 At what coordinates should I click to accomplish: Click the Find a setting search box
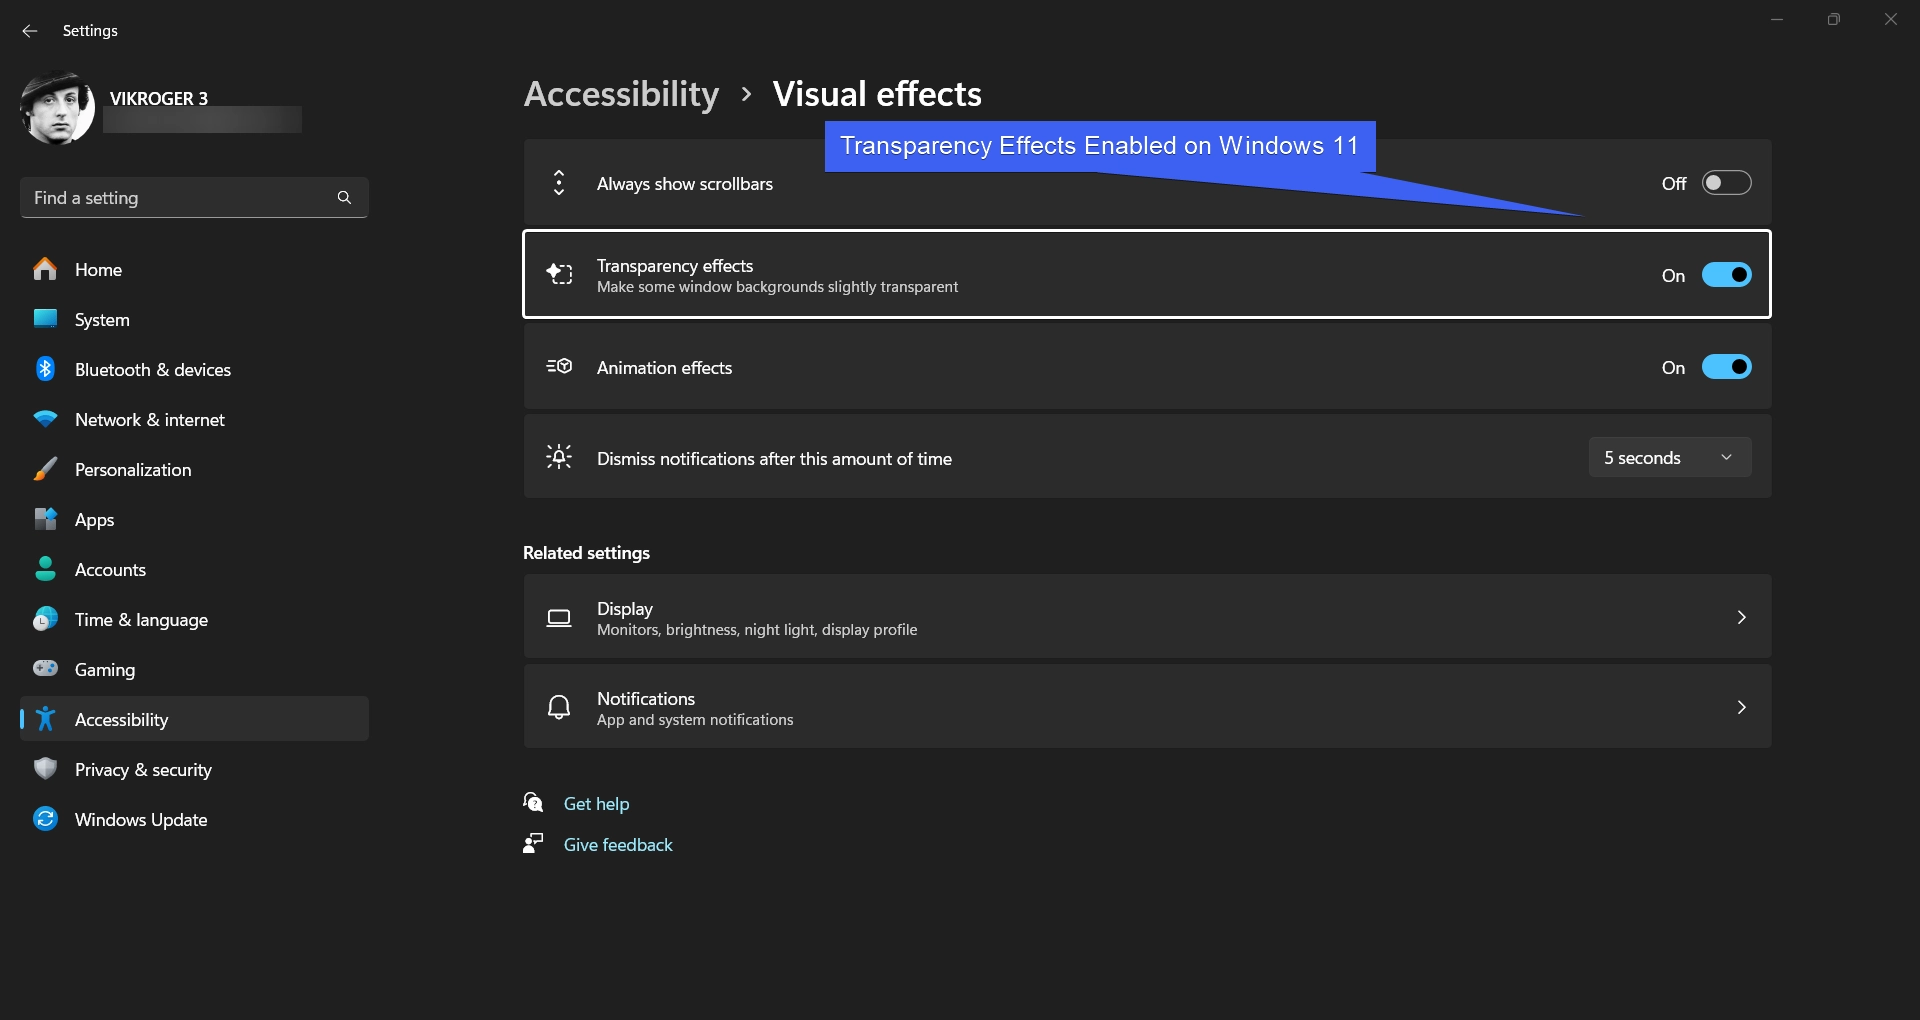194,198
